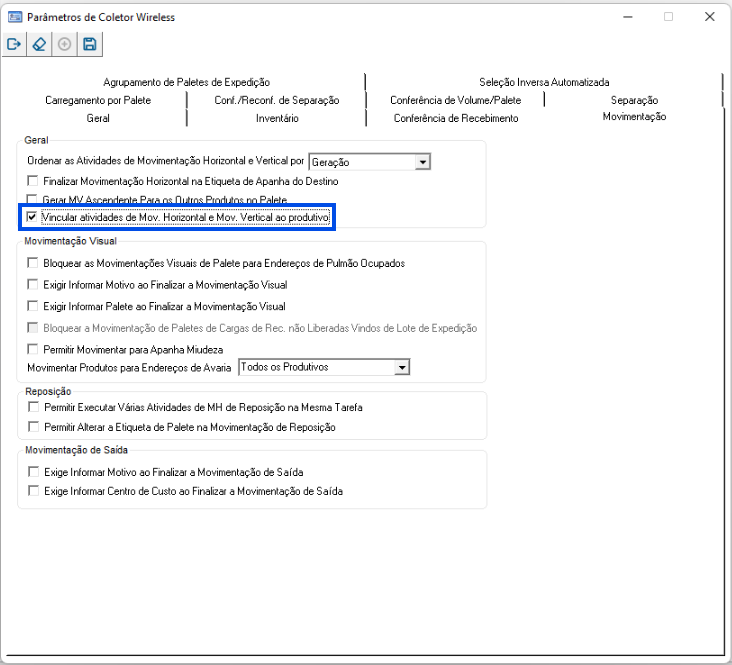Screen dimensions: 732x665
Task: Click the 'Movimentação Visual' group title
Action: coord(70,241)
